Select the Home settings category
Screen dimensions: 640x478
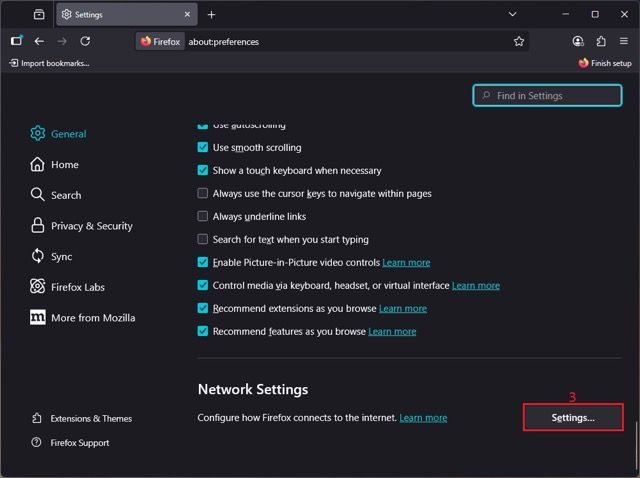click(64, 165)
